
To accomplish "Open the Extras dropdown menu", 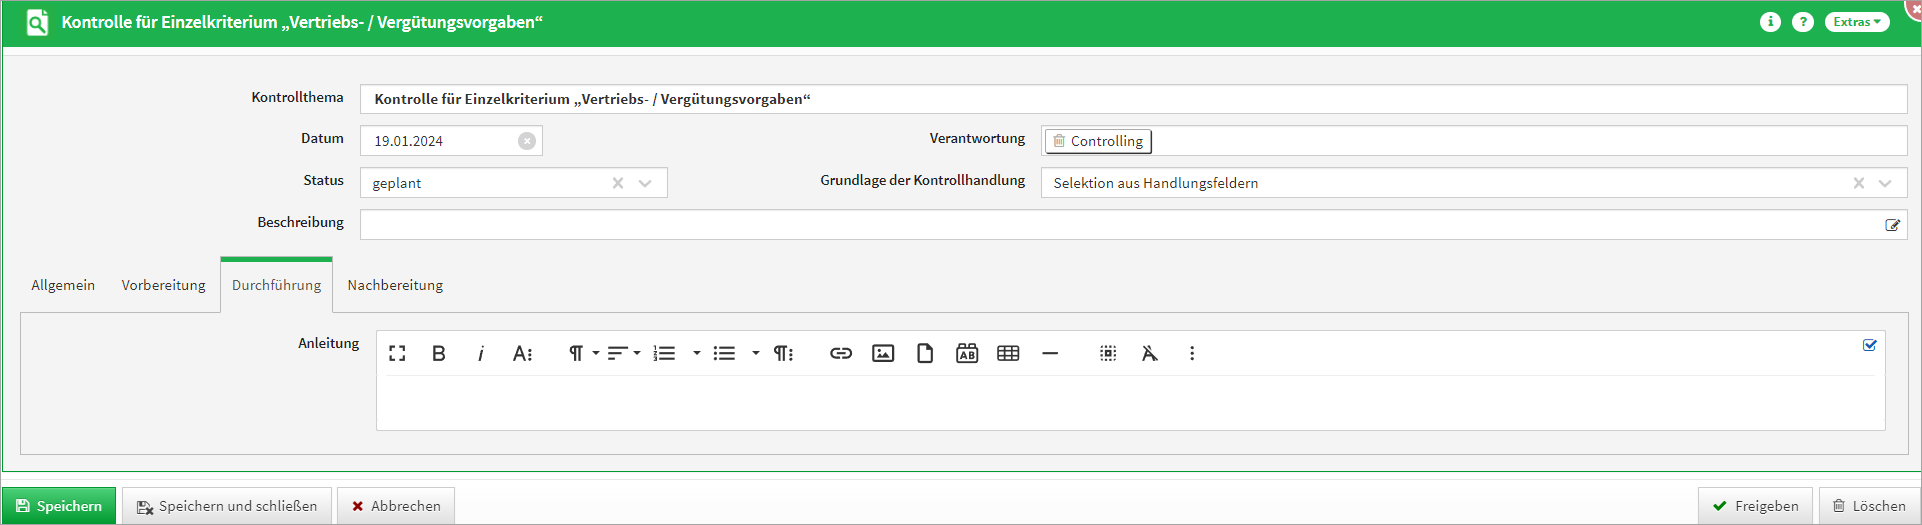I will coord(1857,22).
